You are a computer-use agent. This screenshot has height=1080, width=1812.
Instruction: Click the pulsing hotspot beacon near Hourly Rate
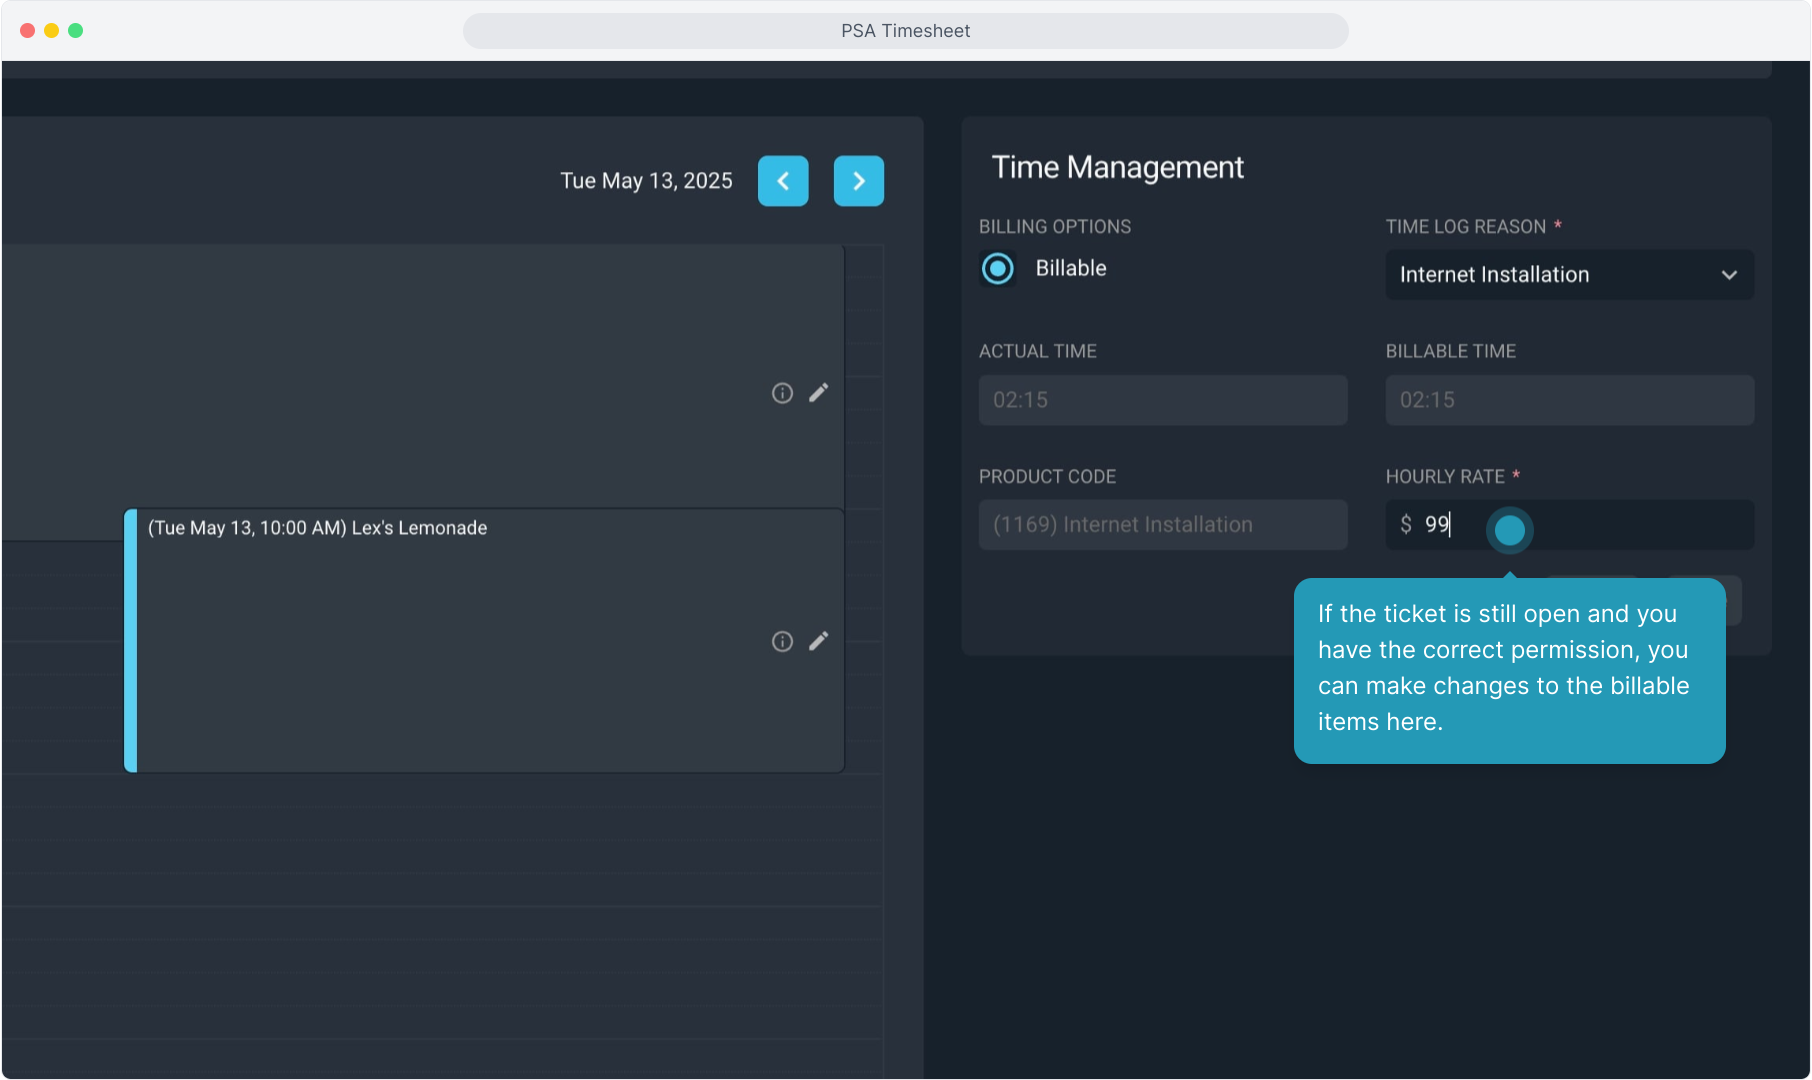tap(1509, 530)
